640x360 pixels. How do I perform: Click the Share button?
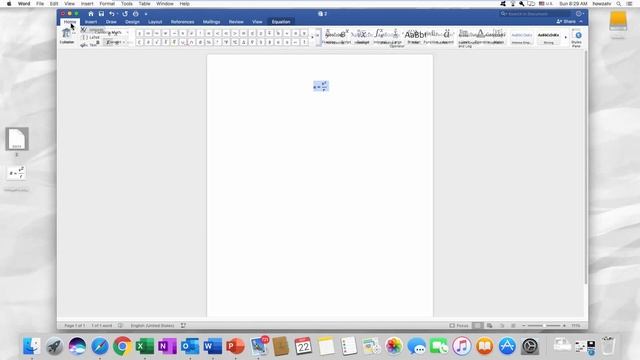(x=566, y=21)
